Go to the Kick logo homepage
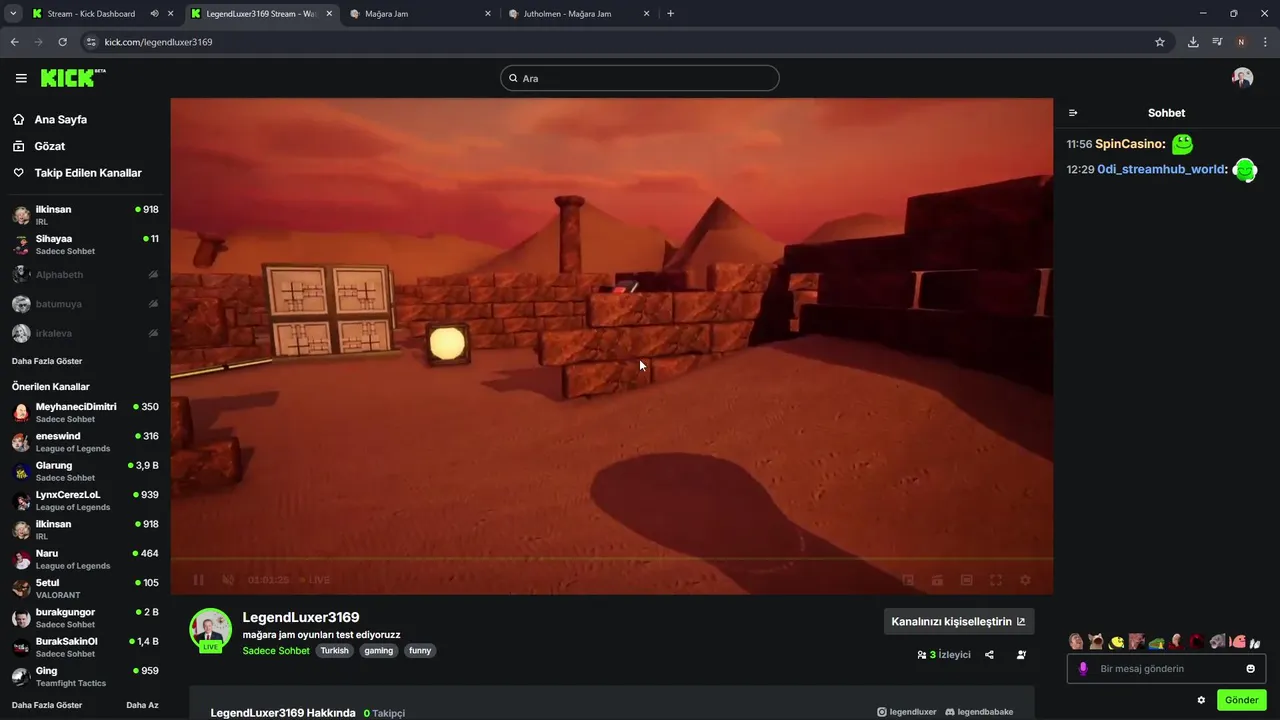This screenshot has width=1280, height=720. coord(72,78)
